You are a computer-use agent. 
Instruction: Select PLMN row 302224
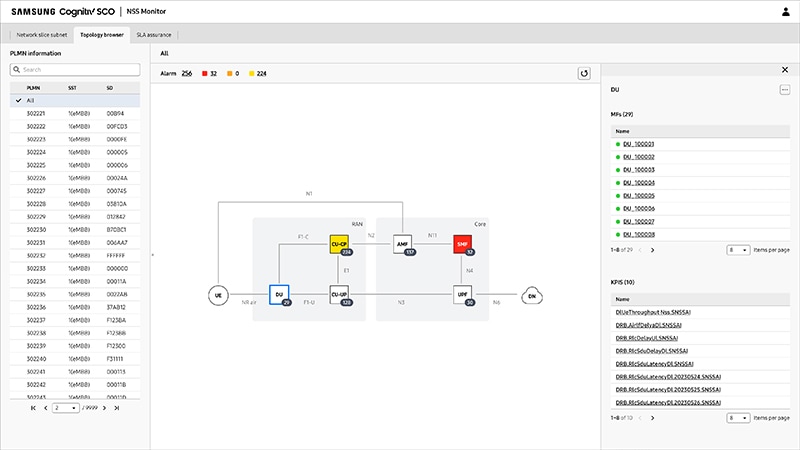(x=75, y=152)
